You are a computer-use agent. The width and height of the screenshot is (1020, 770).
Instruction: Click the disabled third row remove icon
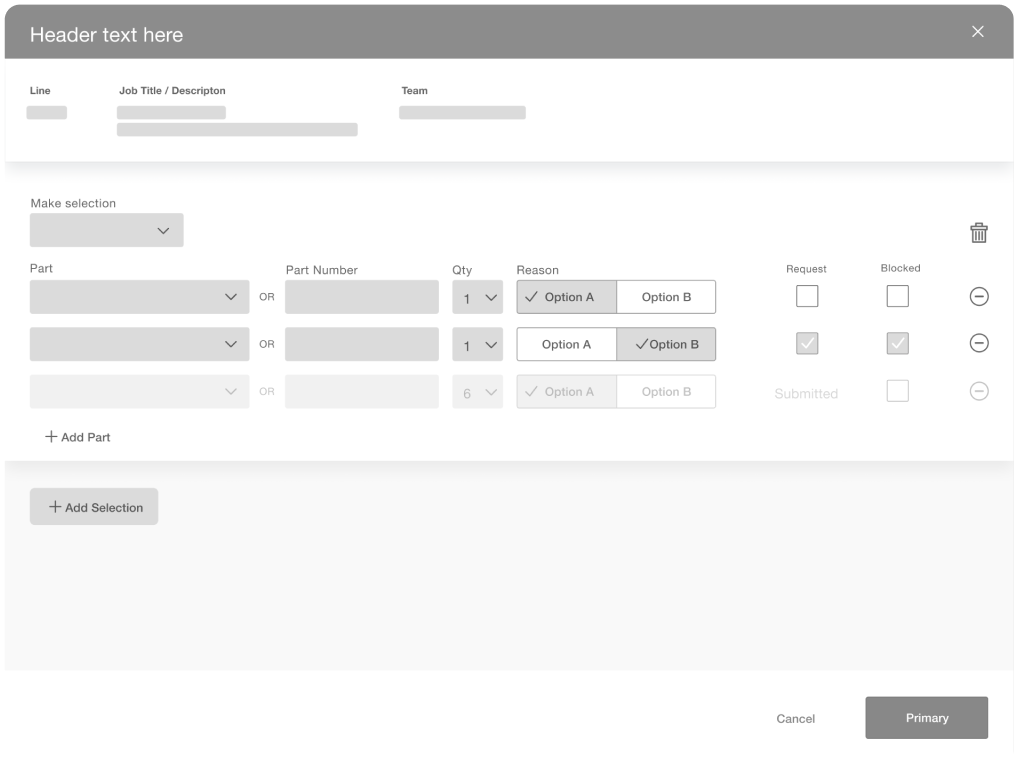click(x=979, y=391)
